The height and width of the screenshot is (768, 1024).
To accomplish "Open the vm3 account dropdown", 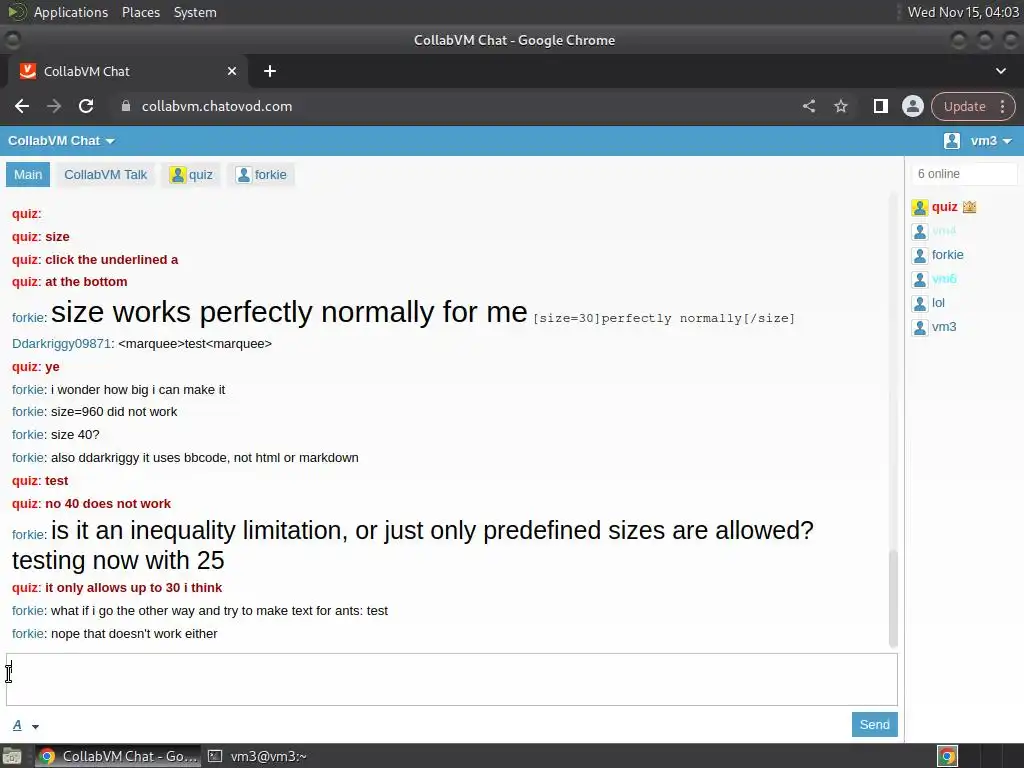I will pos(991,141).
